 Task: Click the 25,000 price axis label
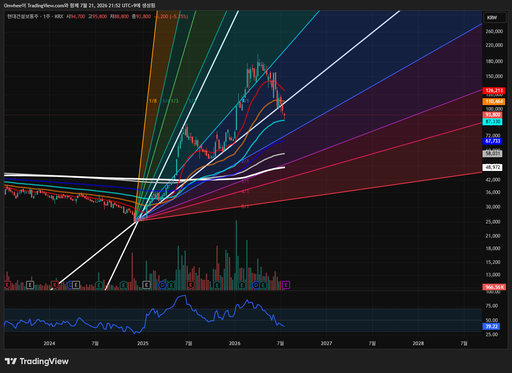pos(493,222)
